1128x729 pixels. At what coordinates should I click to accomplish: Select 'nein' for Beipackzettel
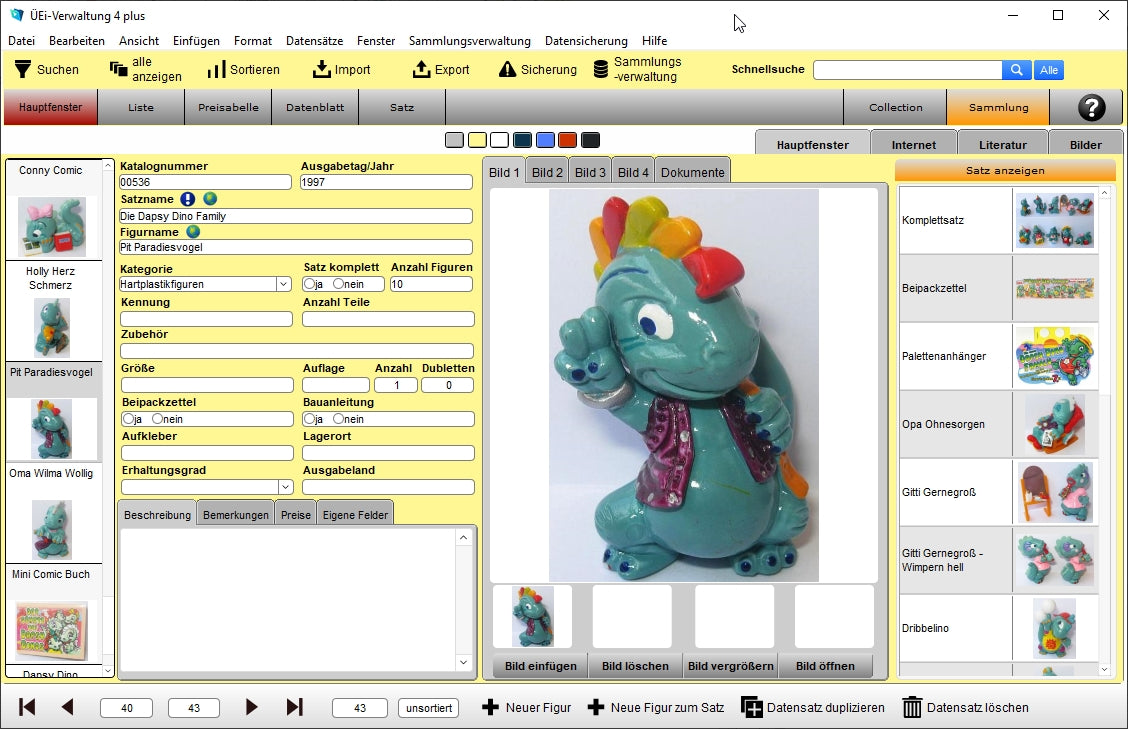pos(158,419)
